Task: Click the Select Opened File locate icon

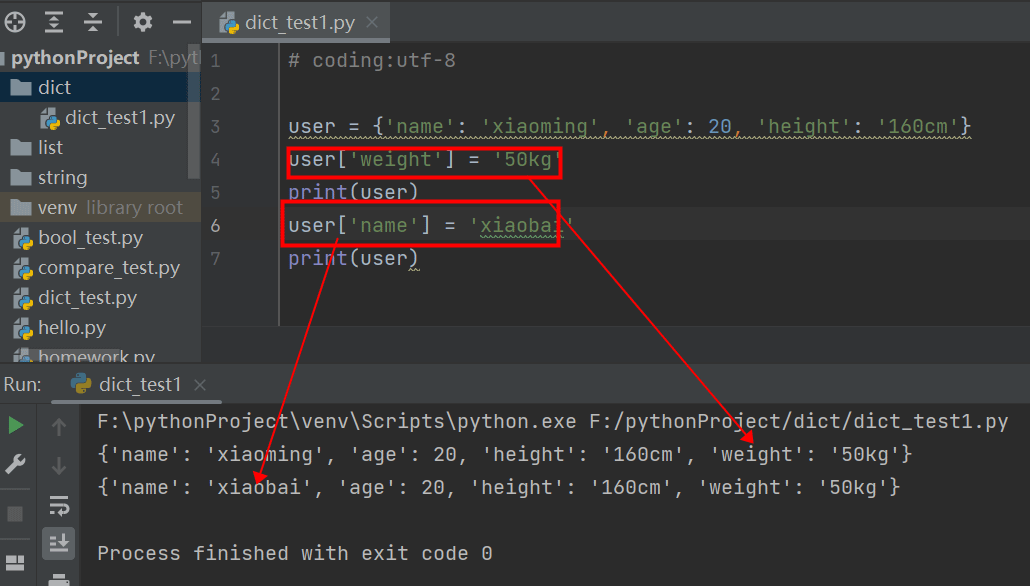Action: tap(15, 22)
